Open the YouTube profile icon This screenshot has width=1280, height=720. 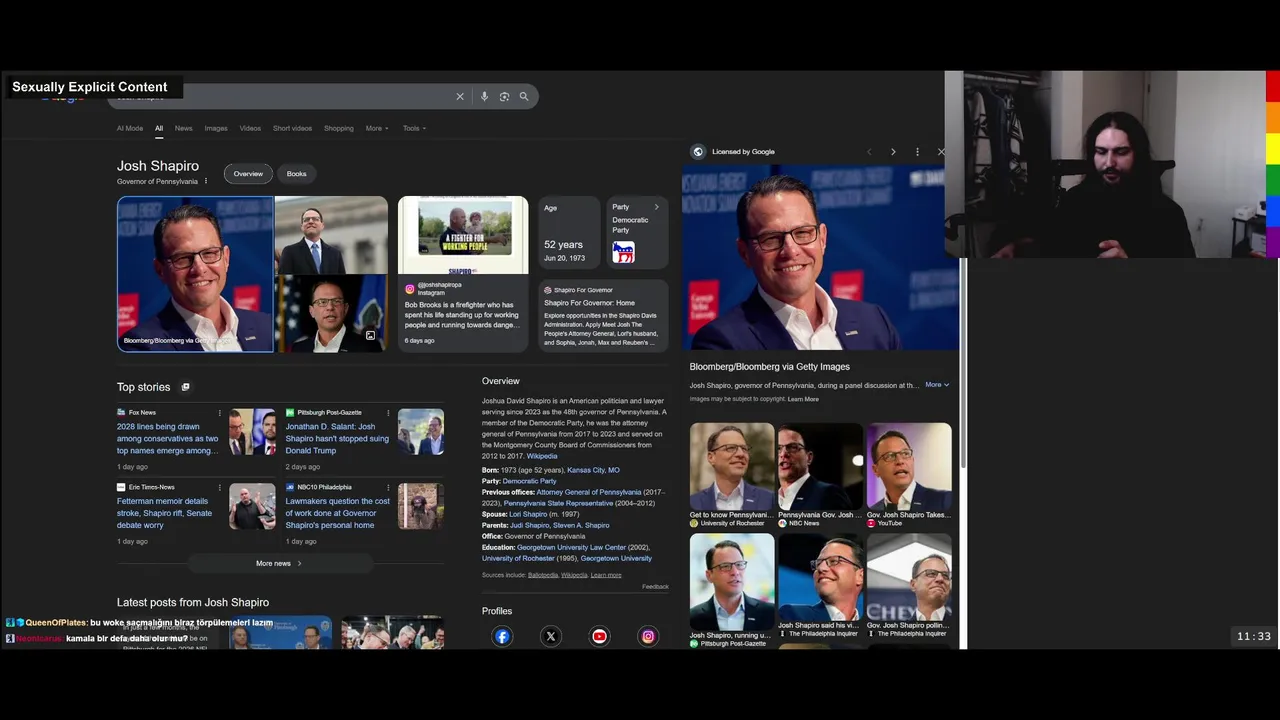[599, 636]
